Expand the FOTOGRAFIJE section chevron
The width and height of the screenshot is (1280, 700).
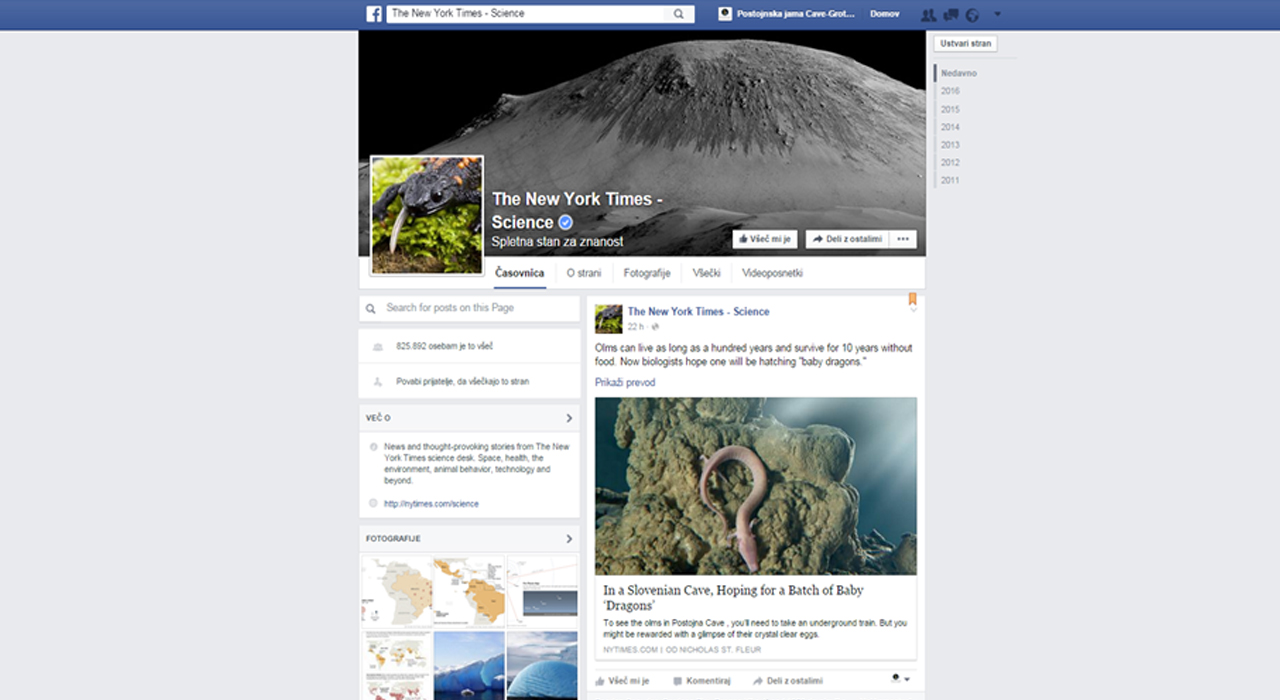pyautogui.click(x=569, y=539)
